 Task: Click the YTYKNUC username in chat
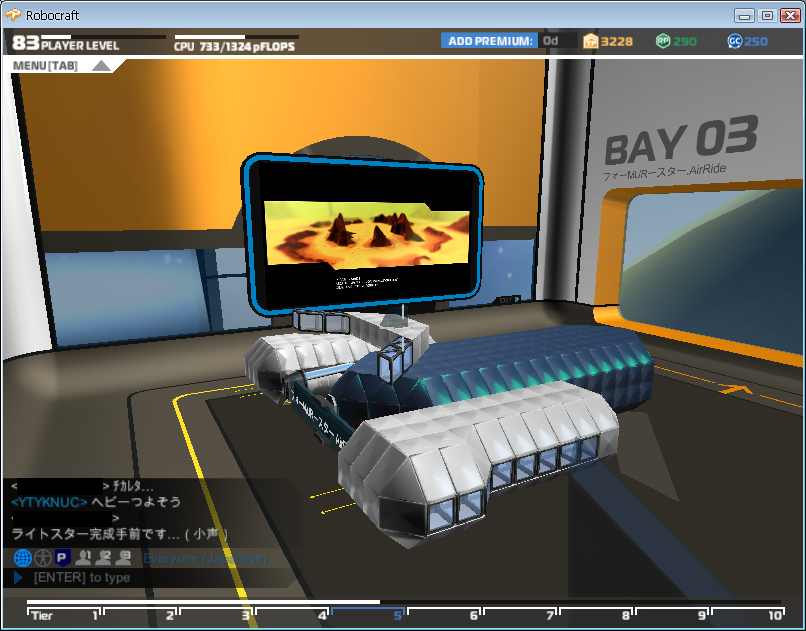point(49,502)
